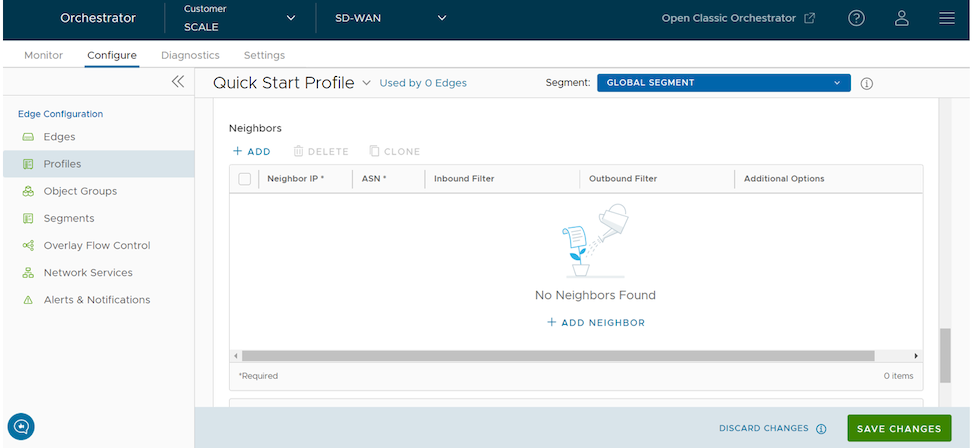The height and width of the screenshot is (448, 972).
Task: Click the Discard Changes info icon
Action: (821, 429)
